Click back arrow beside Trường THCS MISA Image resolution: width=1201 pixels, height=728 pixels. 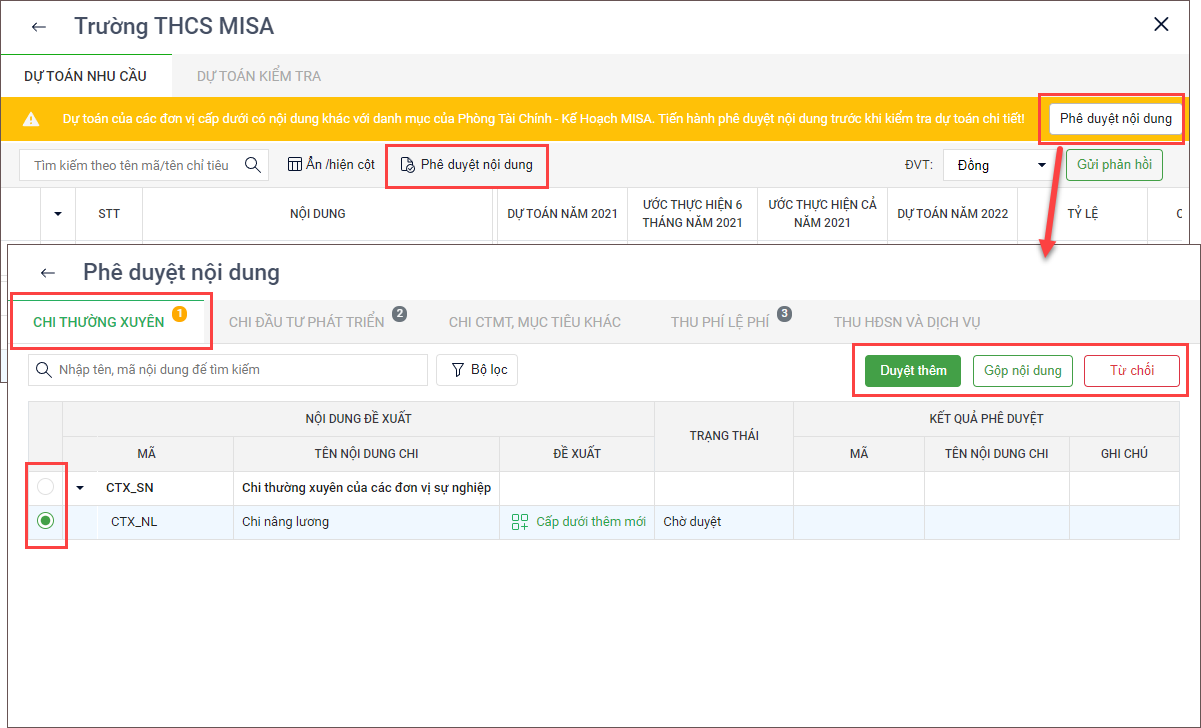click(39, 27)
